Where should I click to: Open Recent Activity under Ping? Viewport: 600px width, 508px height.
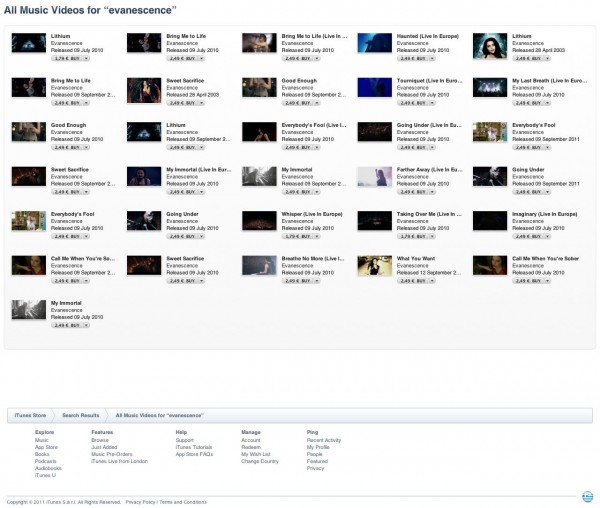point(324,440)
